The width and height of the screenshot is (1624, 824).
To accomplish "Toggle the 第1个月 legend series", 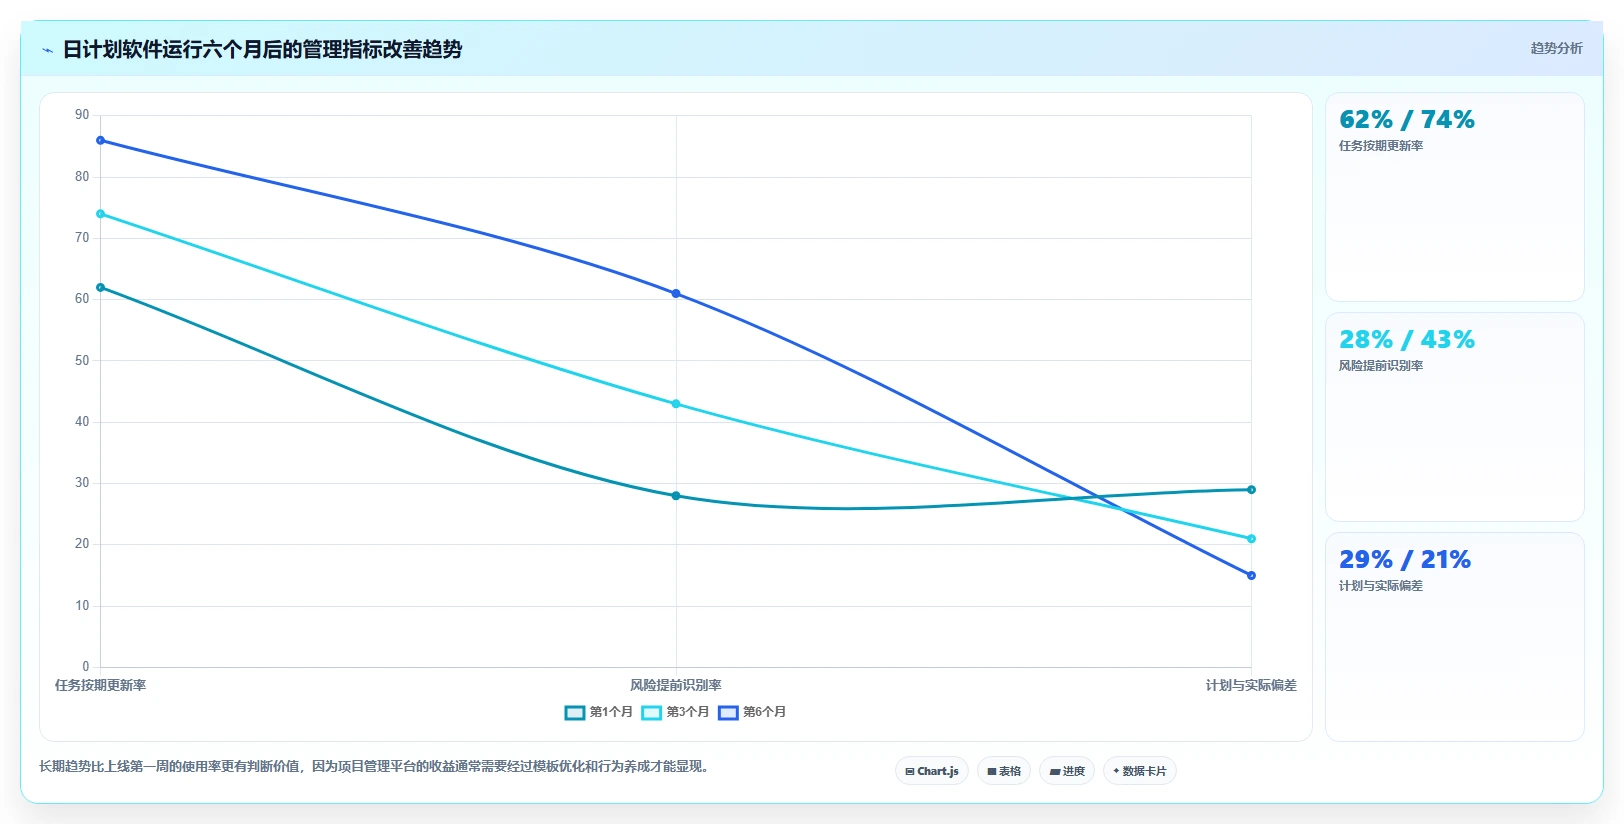I will pyautogui.click(x=598, y=712).
